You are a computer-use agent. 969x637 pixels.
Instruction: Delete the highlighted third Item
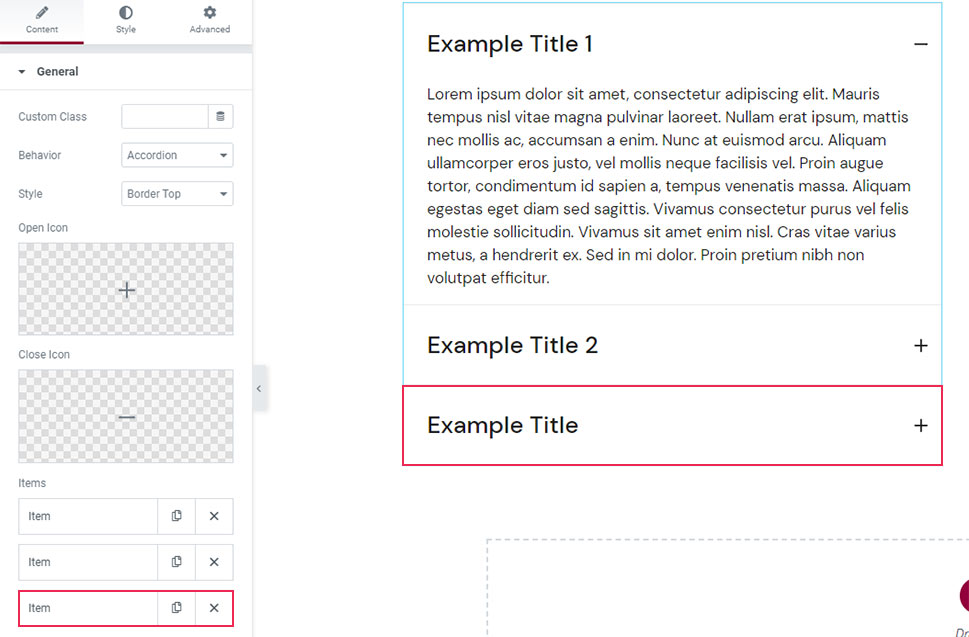click(x=214, y=608)
